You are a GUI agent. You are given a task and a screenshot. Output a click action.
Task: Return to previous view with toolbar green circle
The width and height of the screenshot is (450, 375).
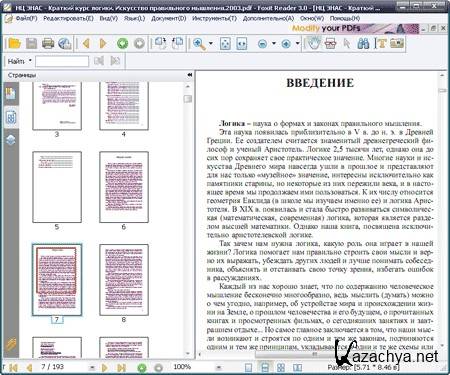click(122, 43)
